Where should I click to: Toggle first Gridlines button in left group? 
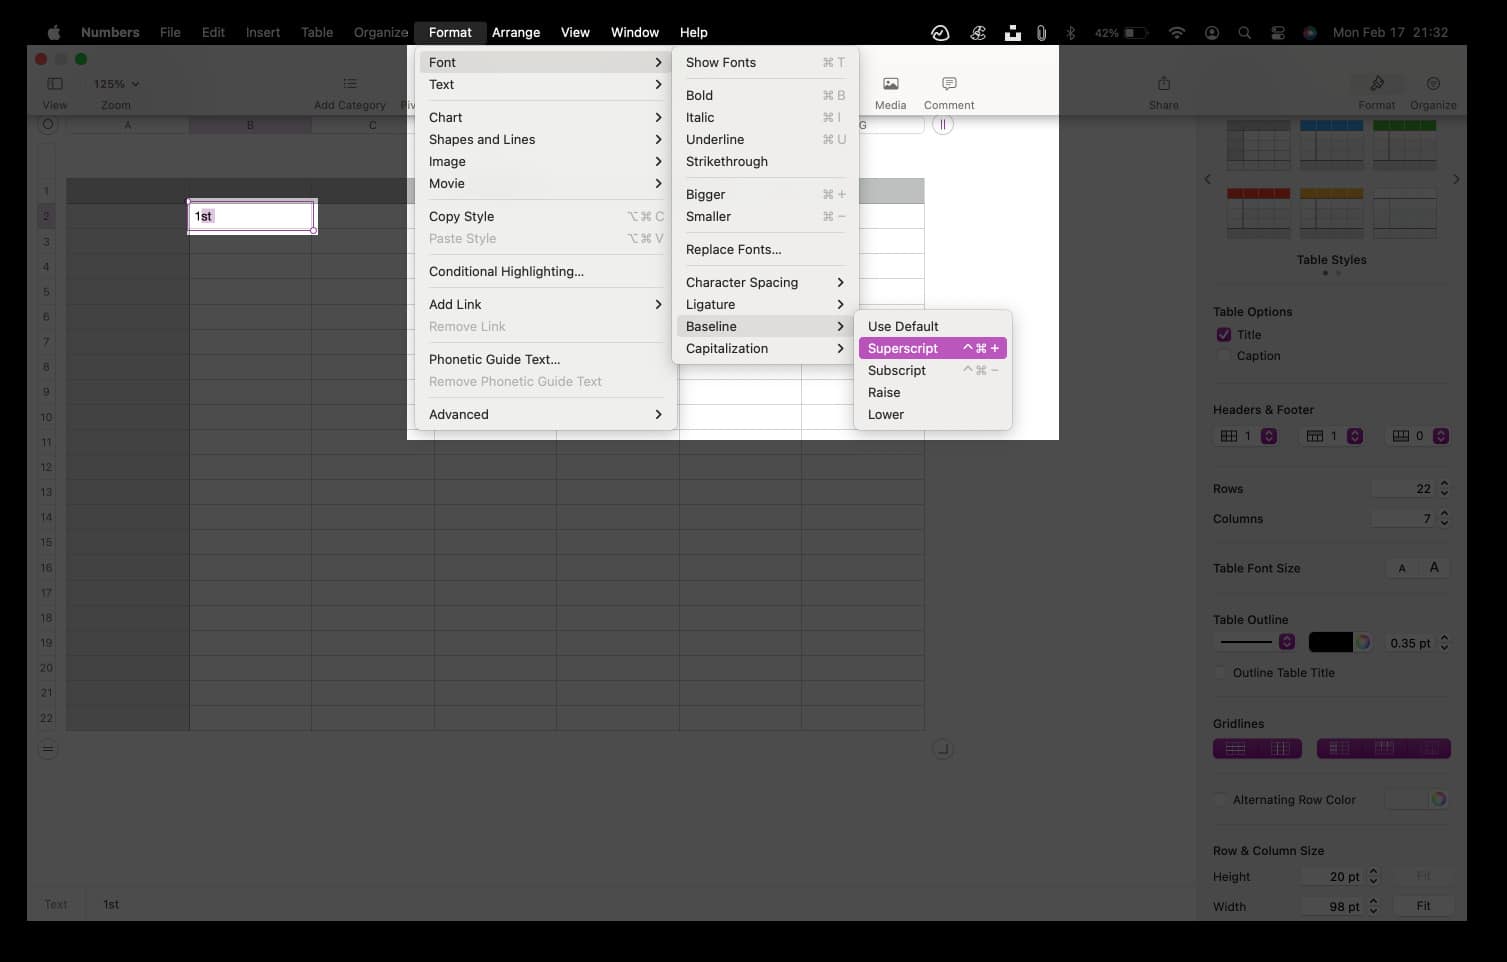pyautogui.click(x=1235, y=748)
